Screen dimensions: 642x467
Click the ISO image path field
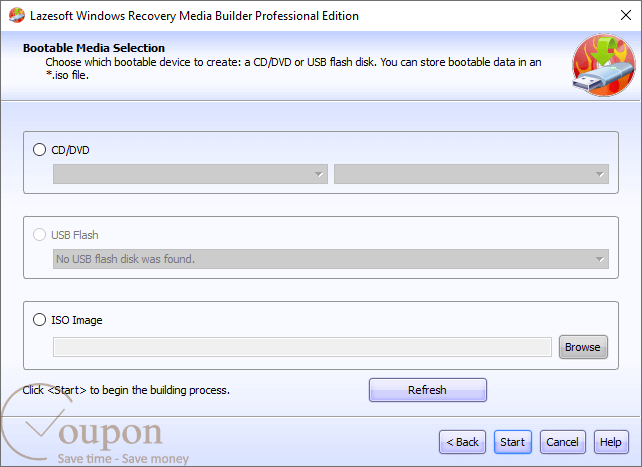(302, 347)
